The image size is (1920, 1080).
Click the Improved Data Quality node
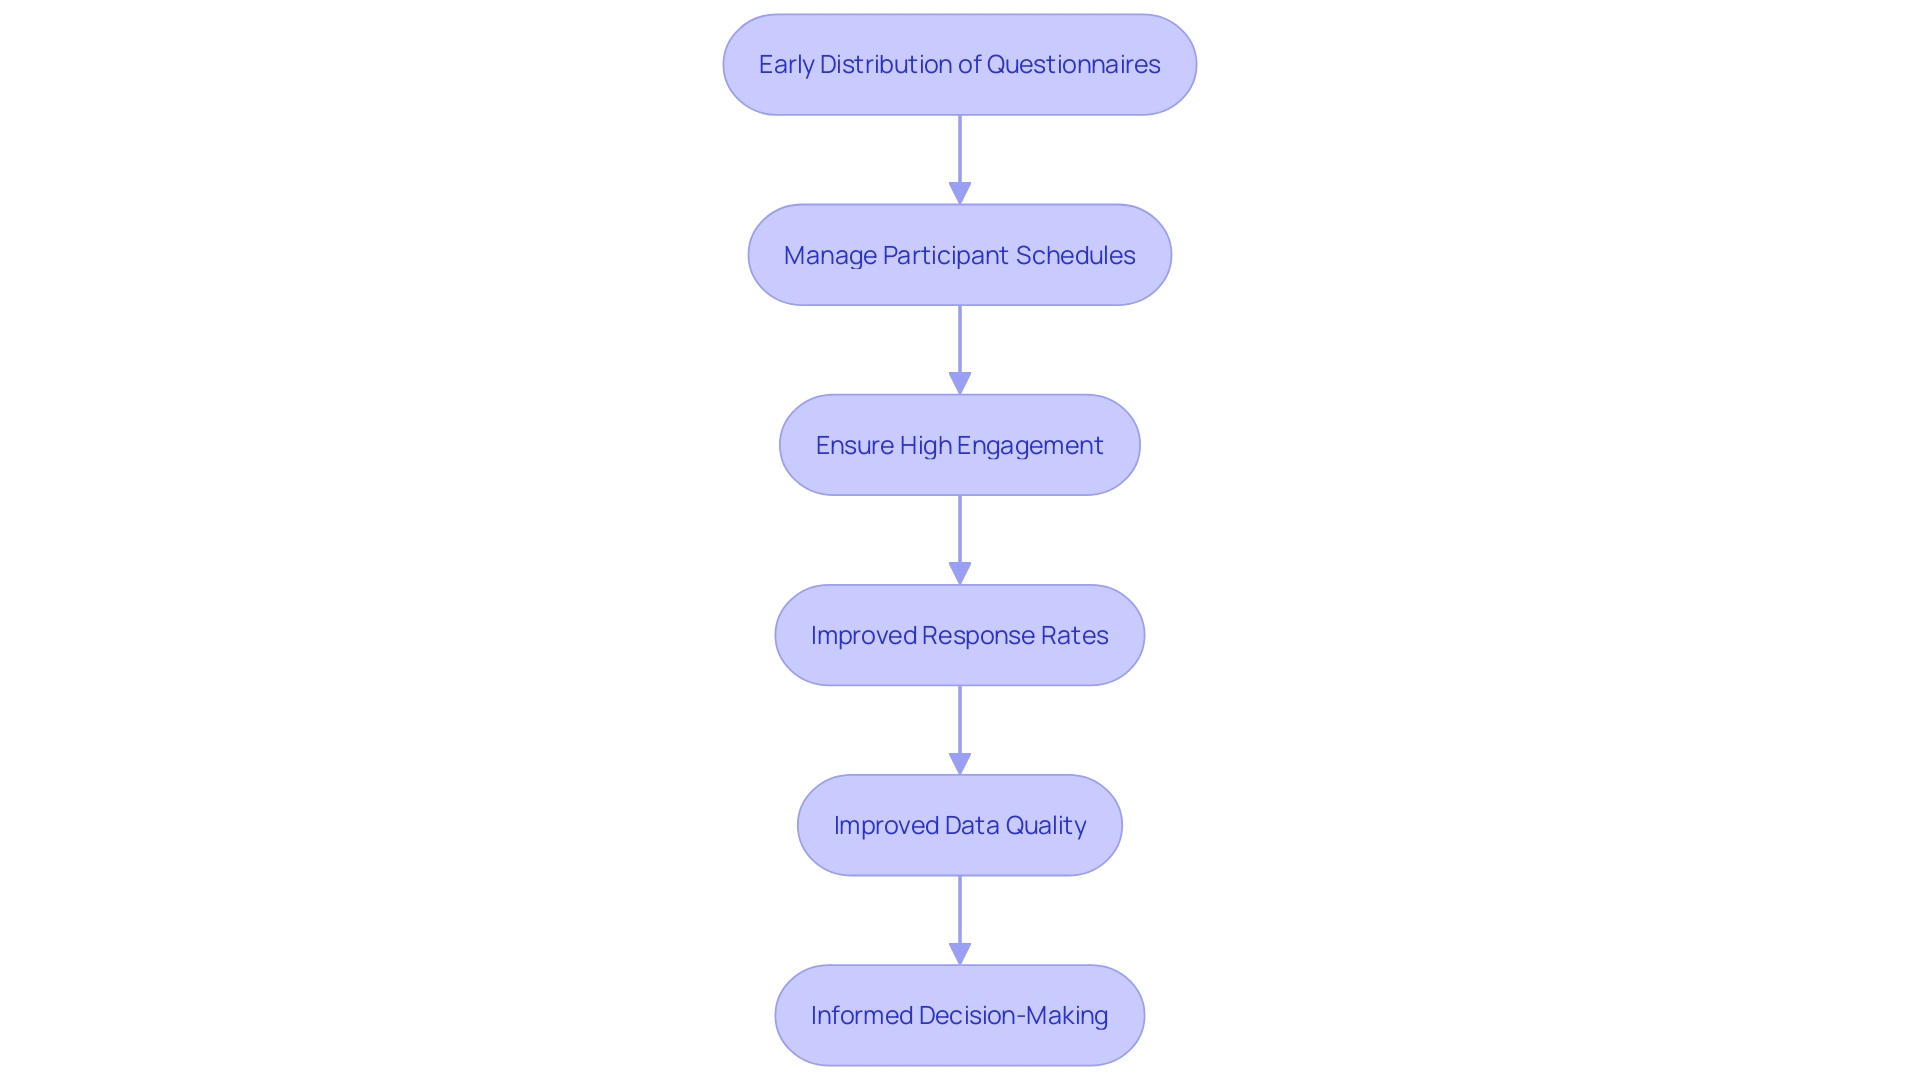(960, 824)
